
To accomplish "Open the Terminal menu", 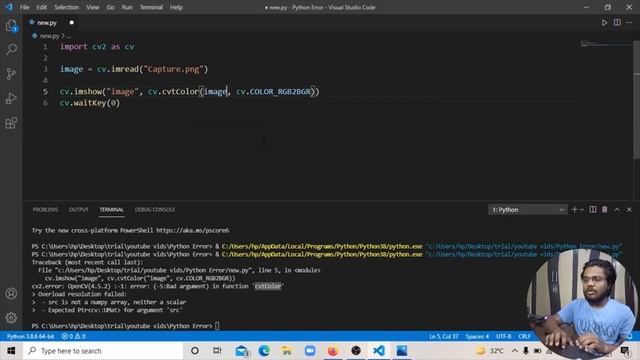I will (151, 7).
